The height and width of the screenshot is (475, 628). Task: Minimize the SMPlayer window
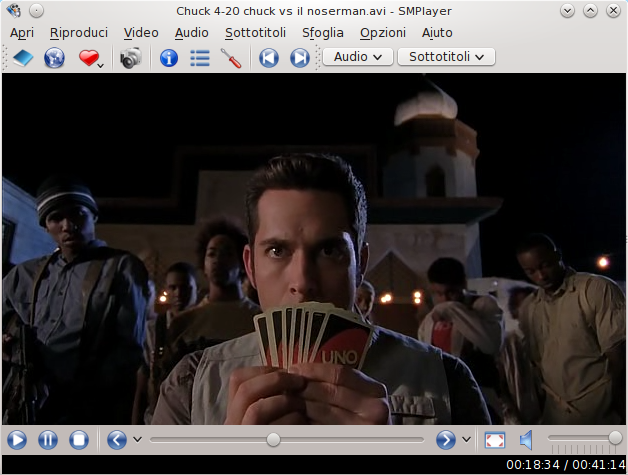tap(568, 11)
